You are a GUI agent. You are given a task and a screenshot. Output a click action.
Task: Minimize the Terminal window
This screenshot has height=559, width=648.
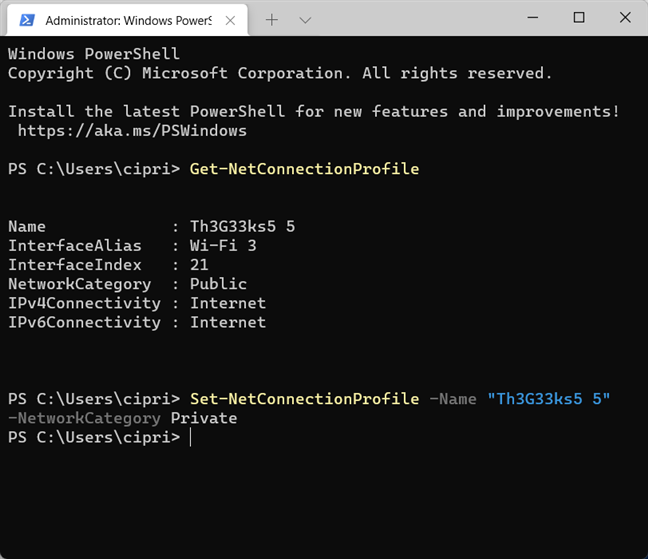coord(533,17)
